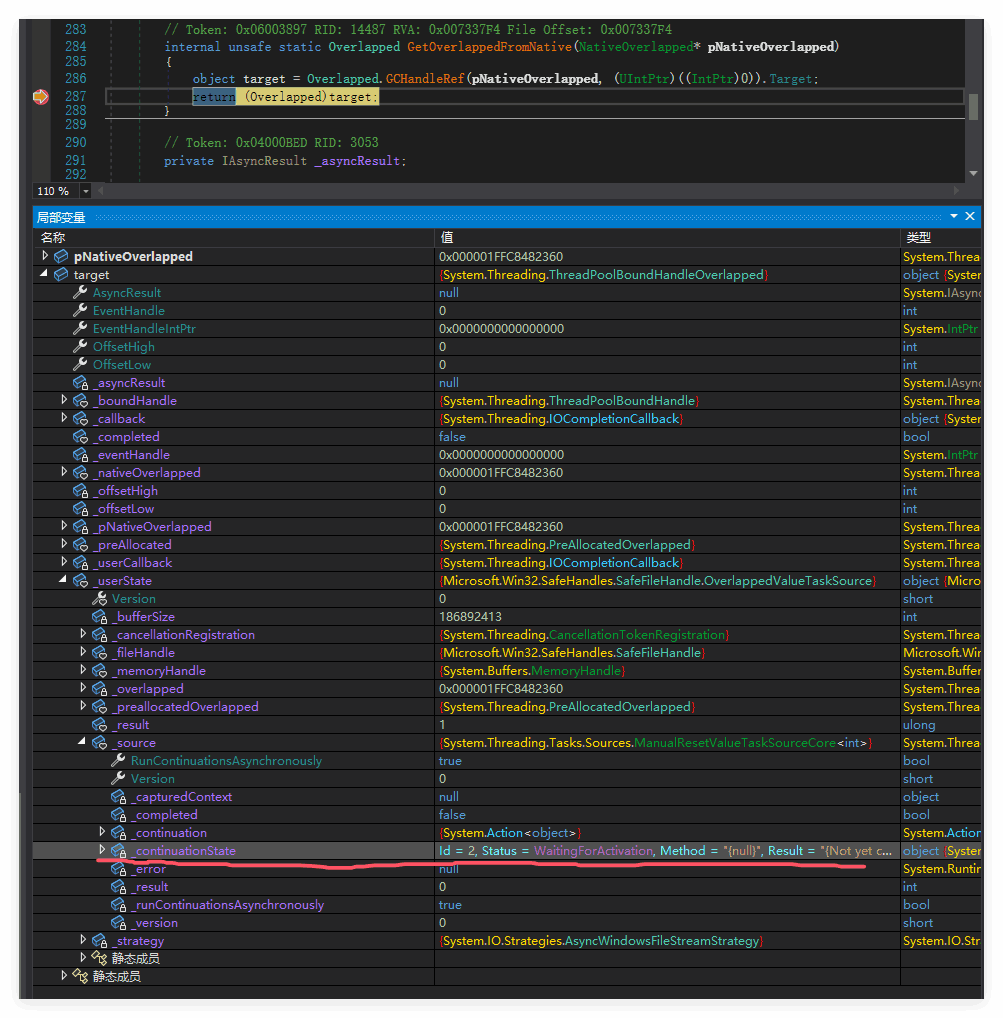Click the wrench icon beside RunContinuationsAsynchronously
This screenshot has height=1018, width=1003.
118,761
